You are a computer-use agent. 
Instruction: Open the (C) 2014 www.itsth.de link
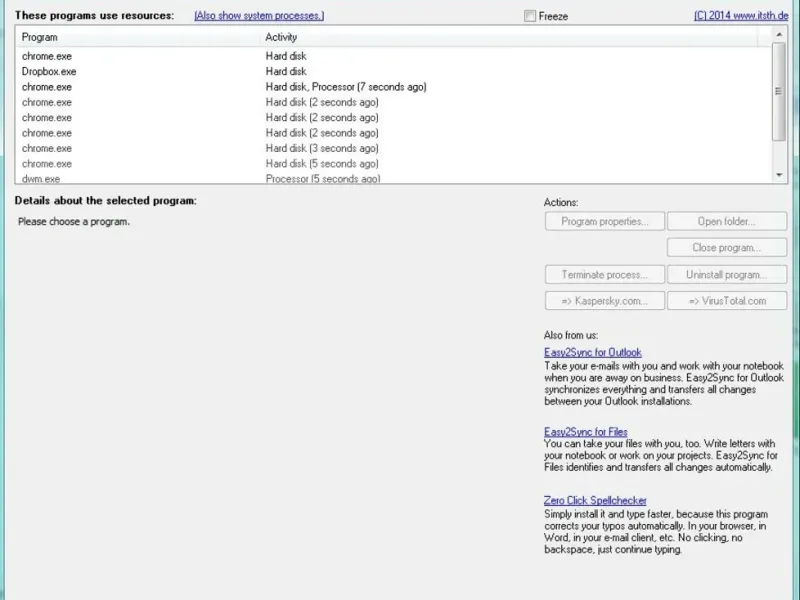point(741,16)
